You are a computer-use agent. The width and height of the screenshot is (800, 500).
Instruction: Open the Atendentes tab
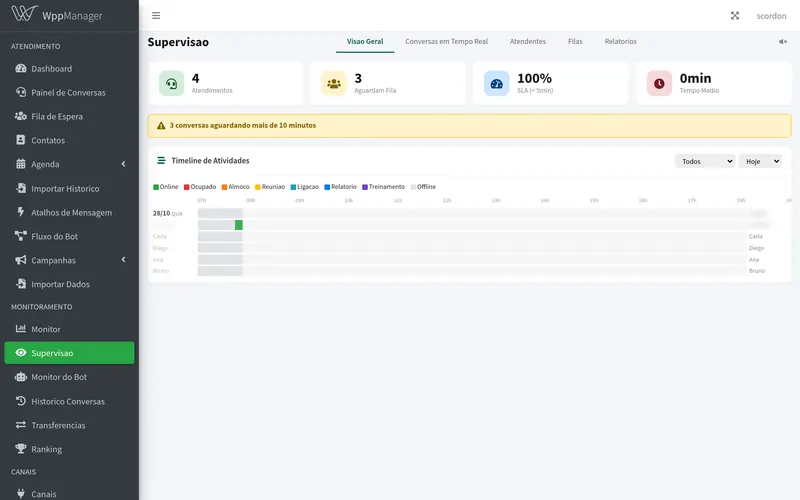pyautogui.click(x=528, y=41)
